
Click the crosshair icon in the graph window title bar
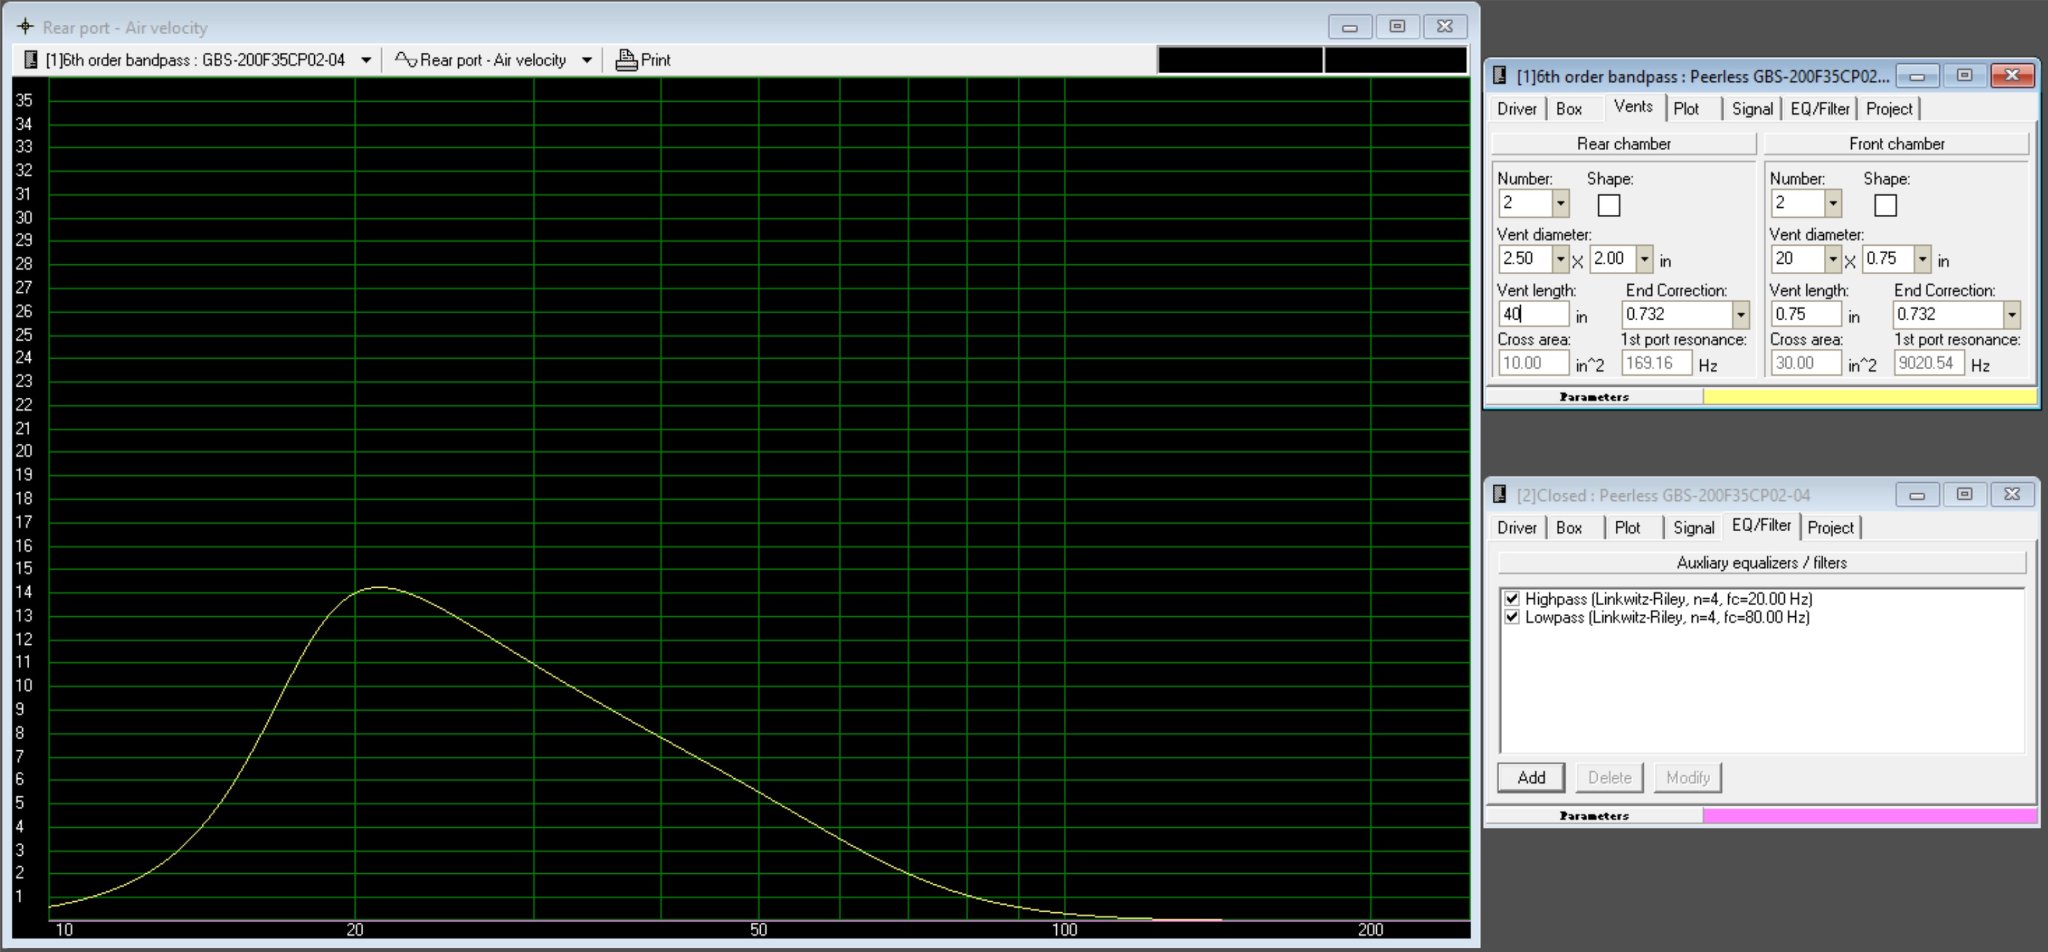pos(25,27)
